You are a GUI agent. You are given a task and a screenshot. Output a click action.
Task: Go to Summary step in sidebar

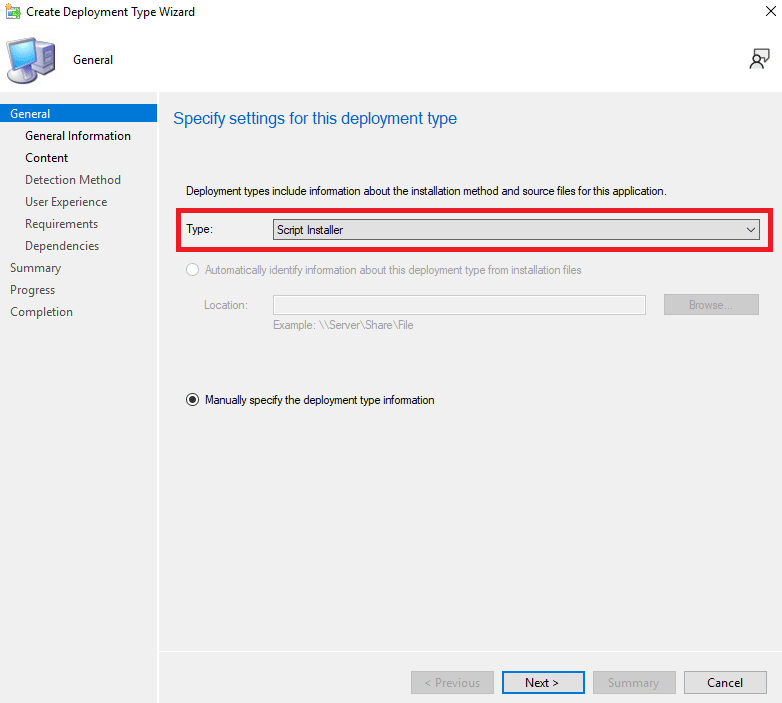click(x=35, y=268)
